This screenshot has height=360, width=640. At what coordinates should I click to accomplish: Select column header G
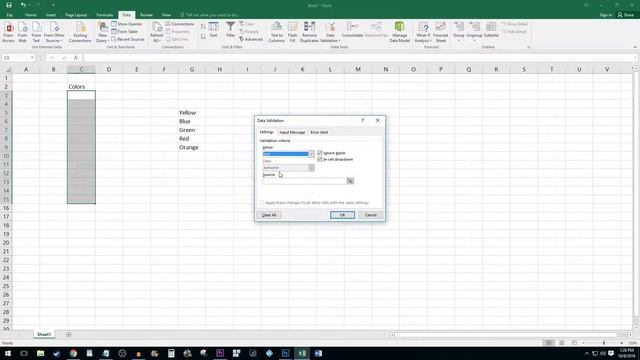point(191,69)
